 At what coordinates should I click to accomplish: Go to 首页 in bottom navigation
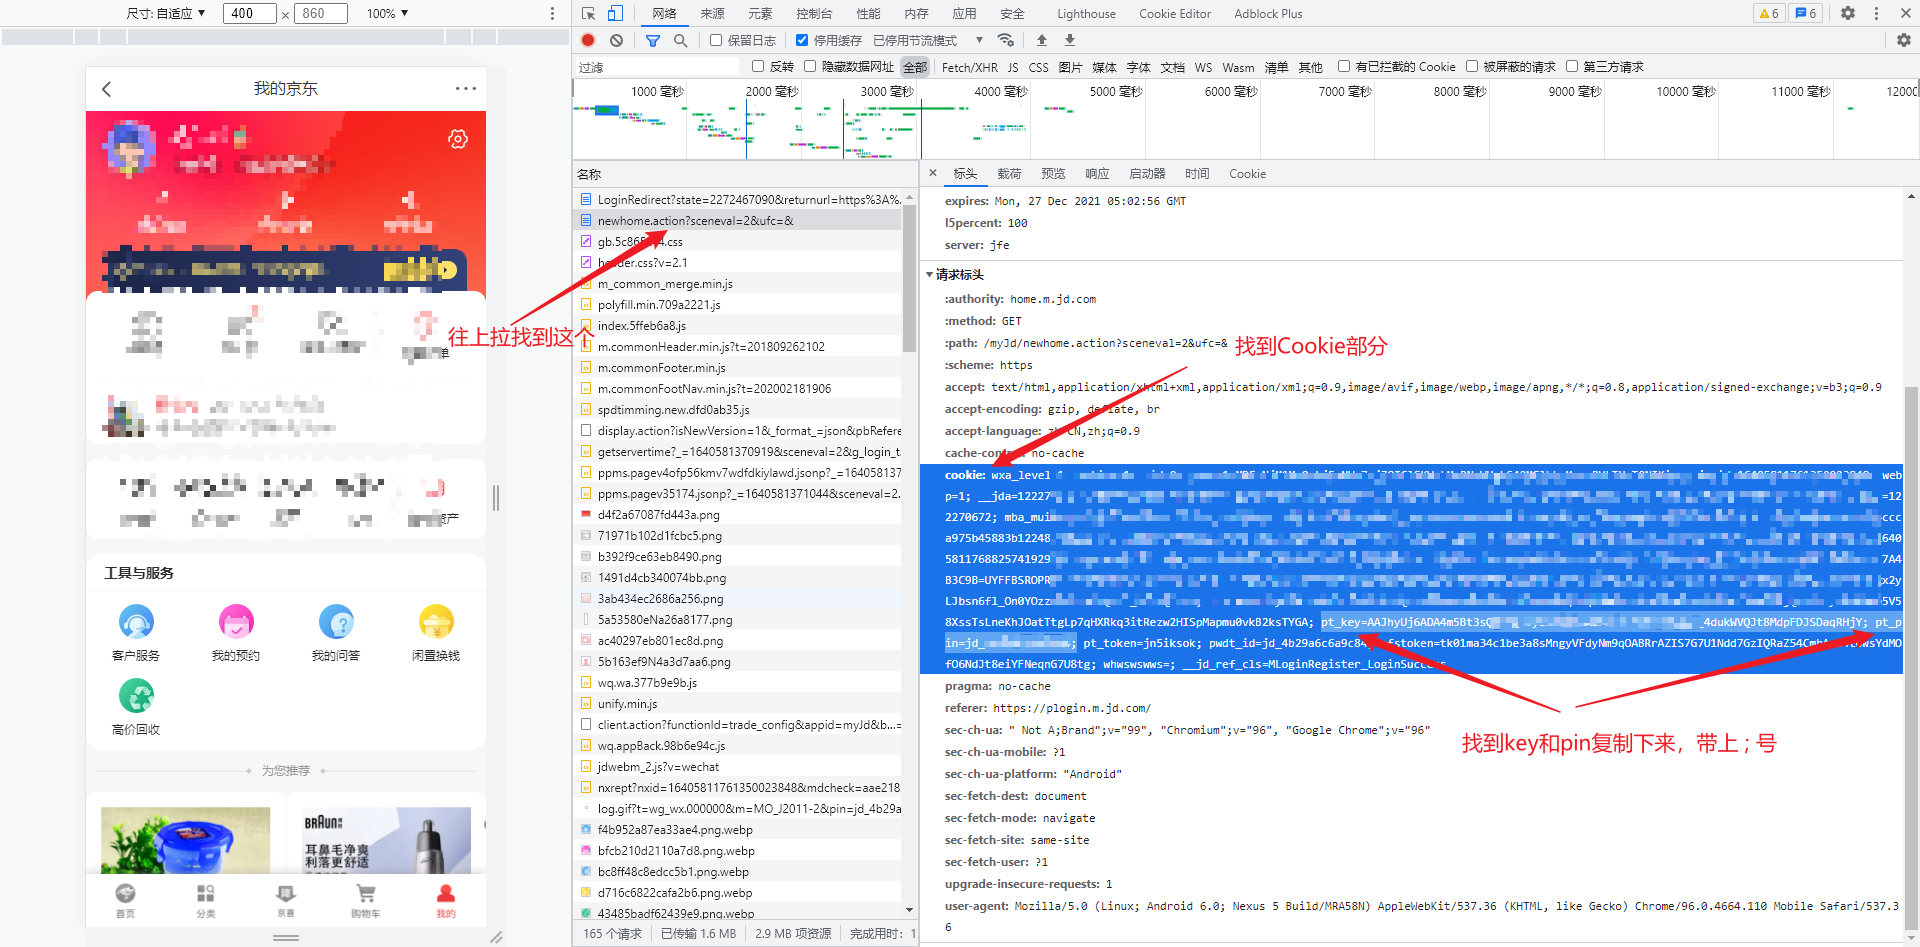pos(125,900)
